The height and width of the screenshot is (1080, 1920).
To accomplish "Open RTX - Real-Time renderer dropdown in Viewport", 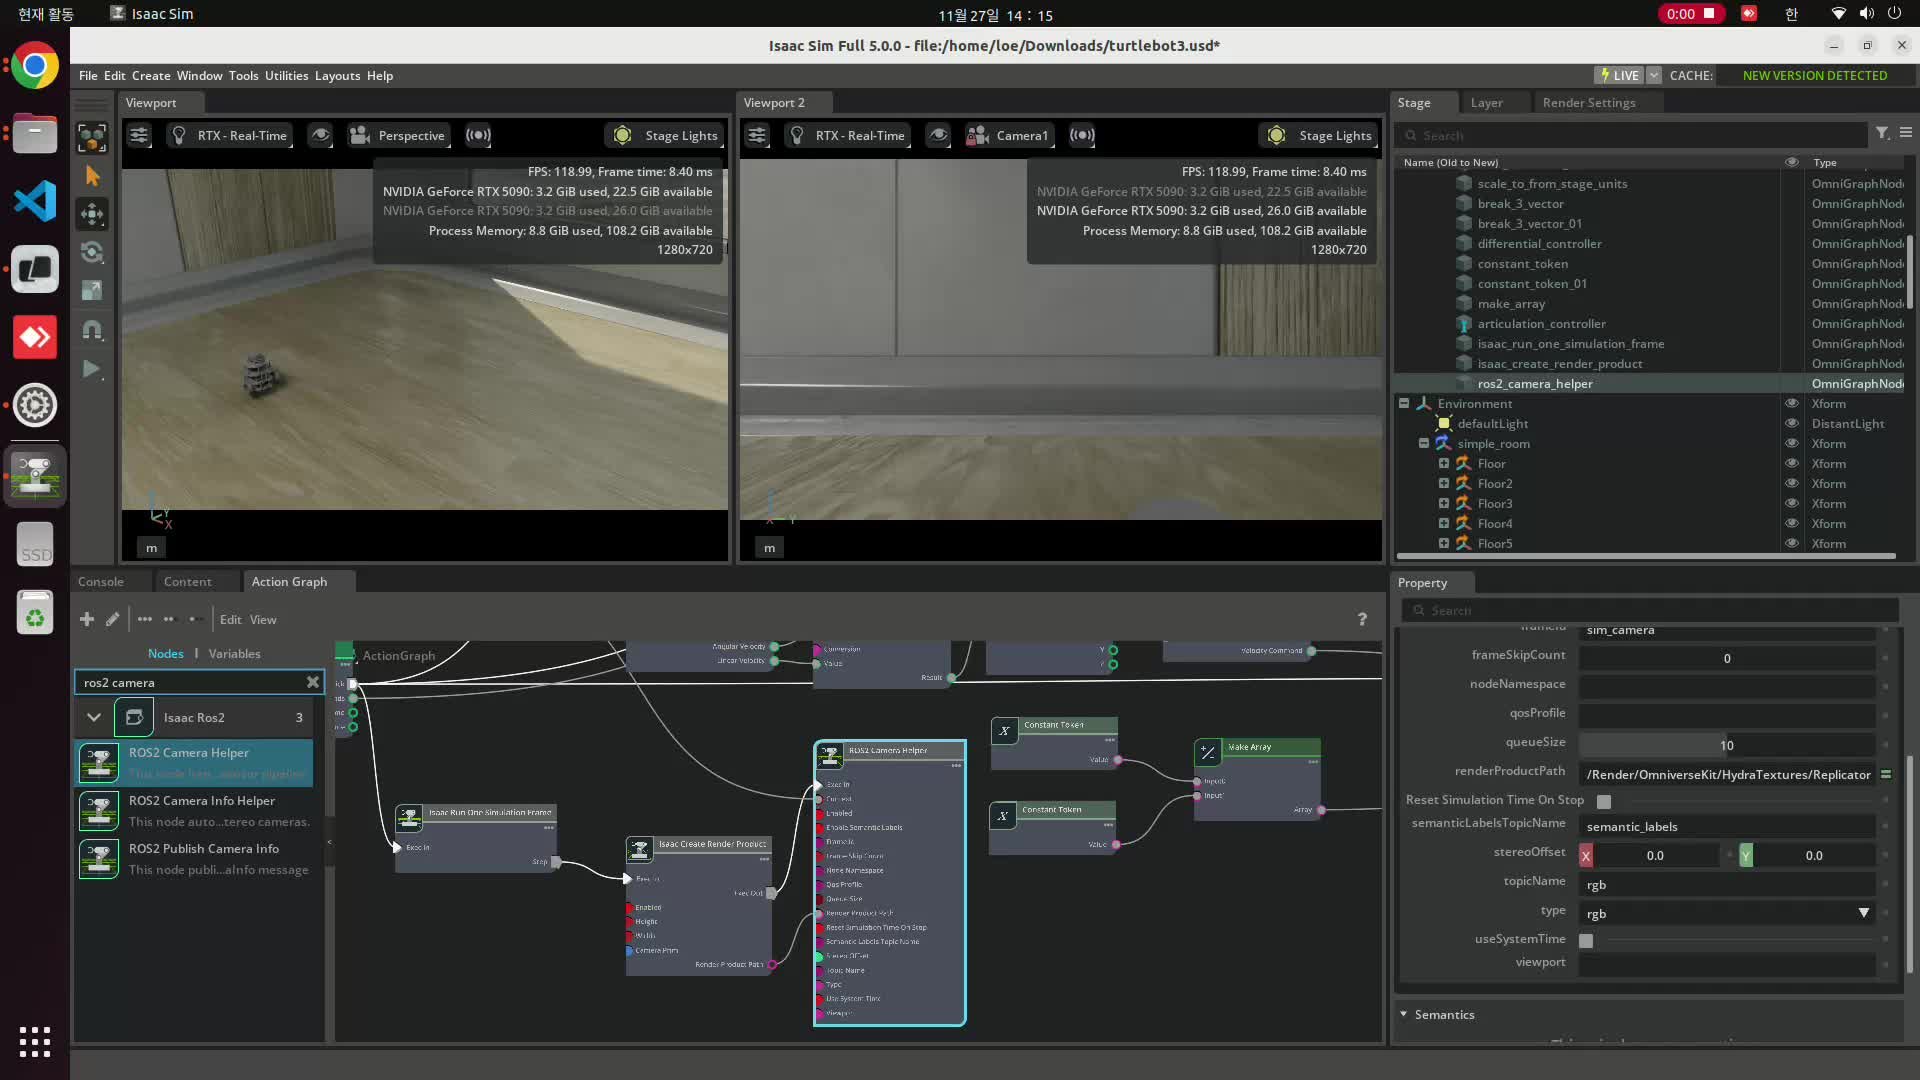I will point(231,135).
